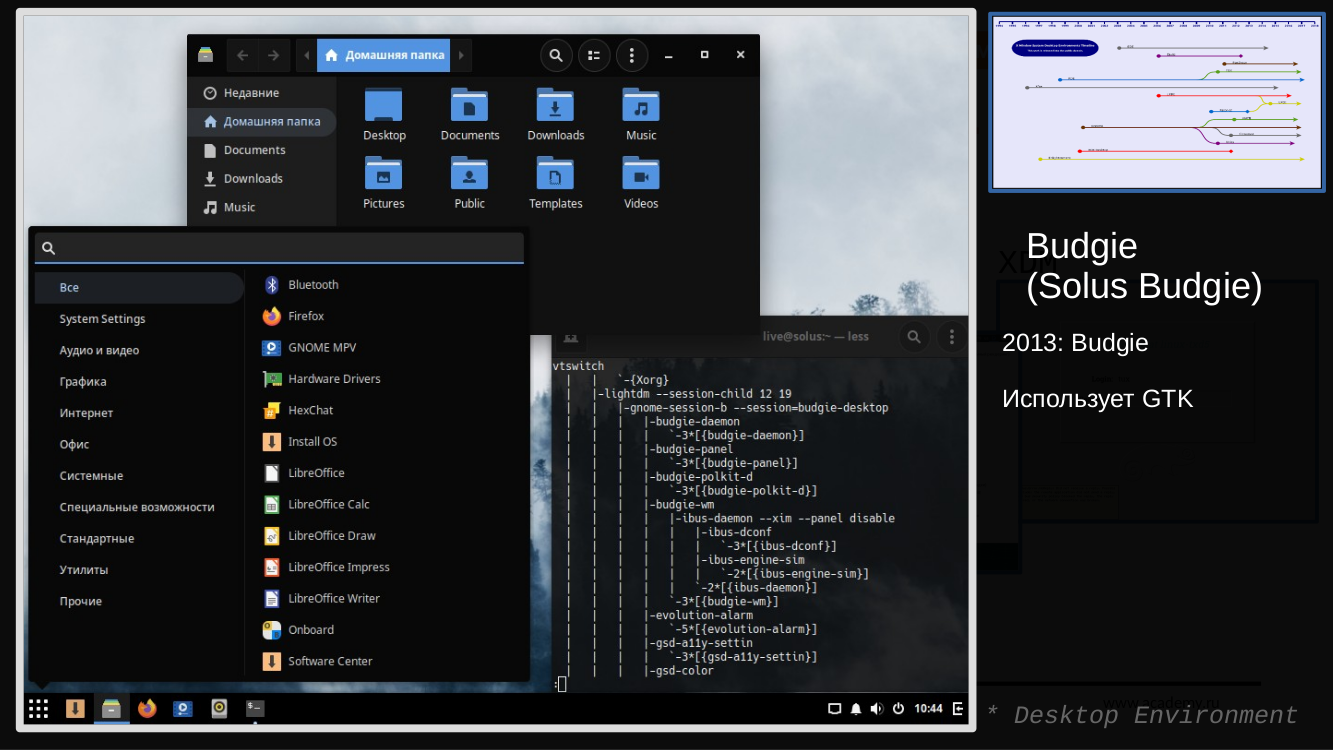The image size is (1333, 750).
Task: Click the Install OS icon in the panel
Action: [x=75, y=709]
